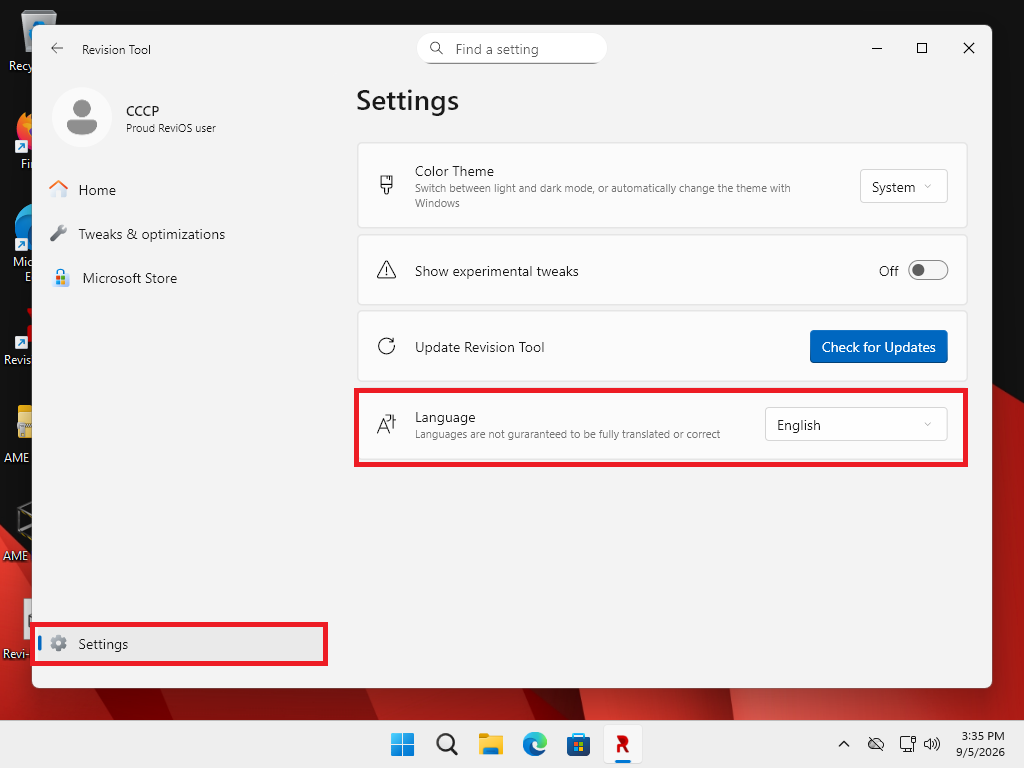The height and width of the screenshot is (768, 1024).
Task: Click Check for Updates button
Action: 878,347
